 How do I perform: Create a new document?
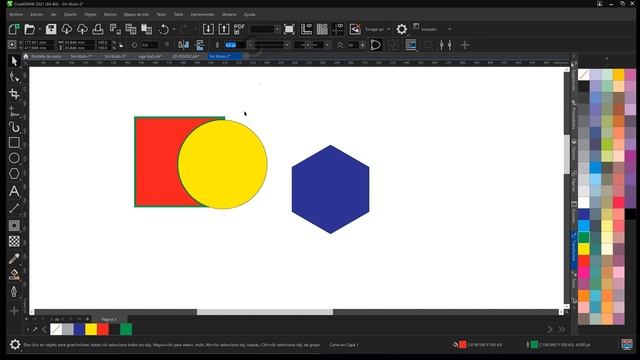[14, 29]
